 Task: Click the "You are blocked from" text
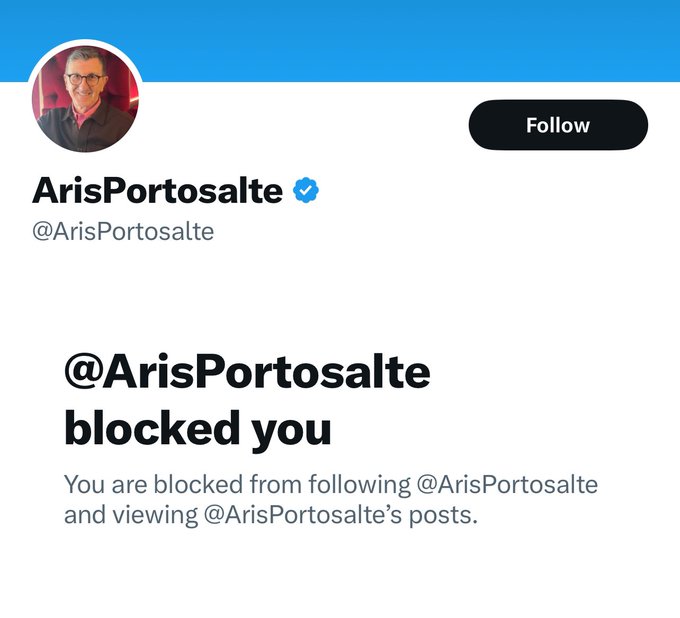[176, 486]
